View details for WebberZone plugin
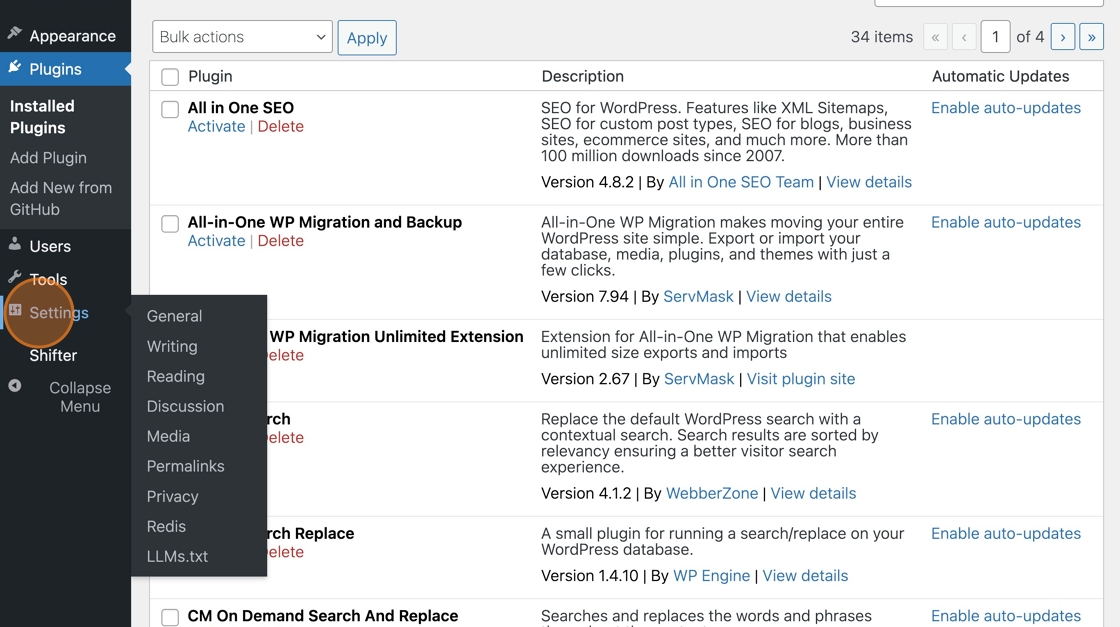 pos(813,493)
